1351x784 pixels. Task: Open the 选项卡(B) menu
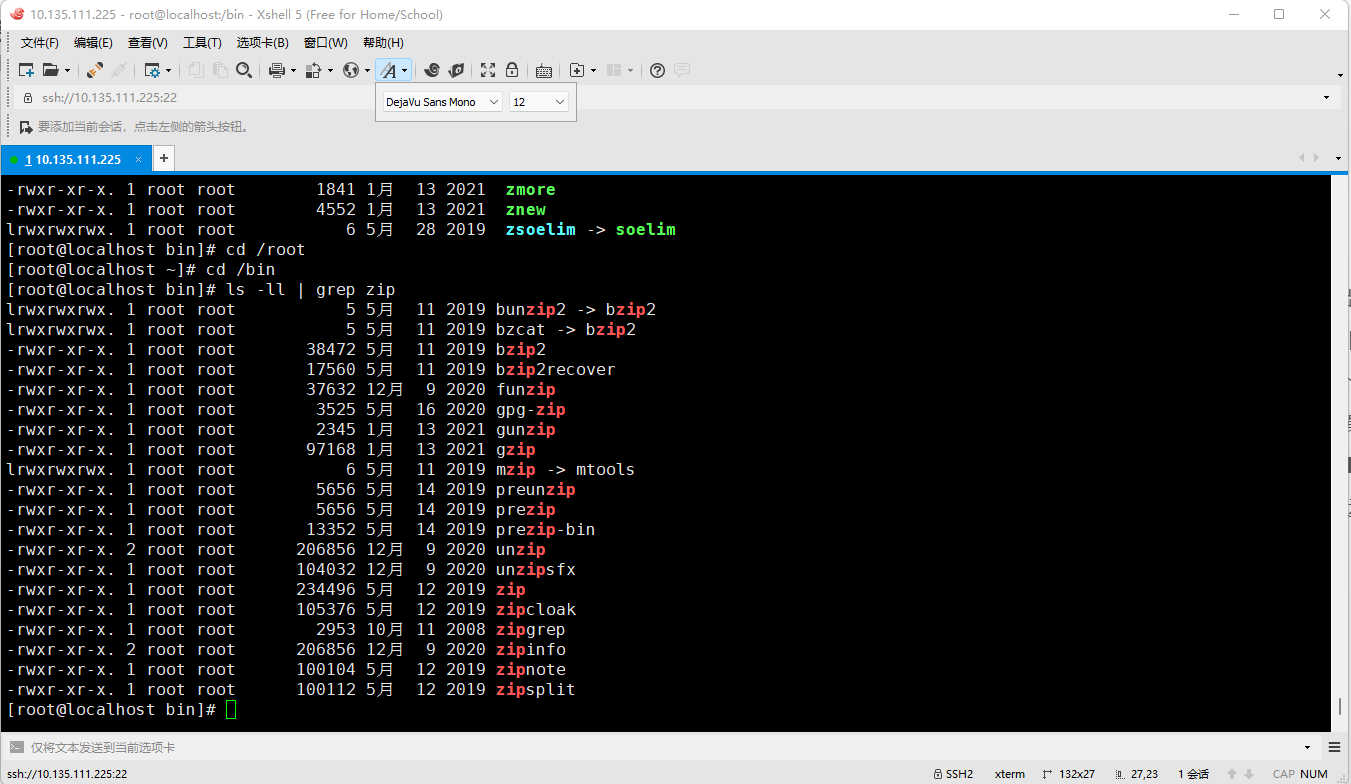click(262, 43)
